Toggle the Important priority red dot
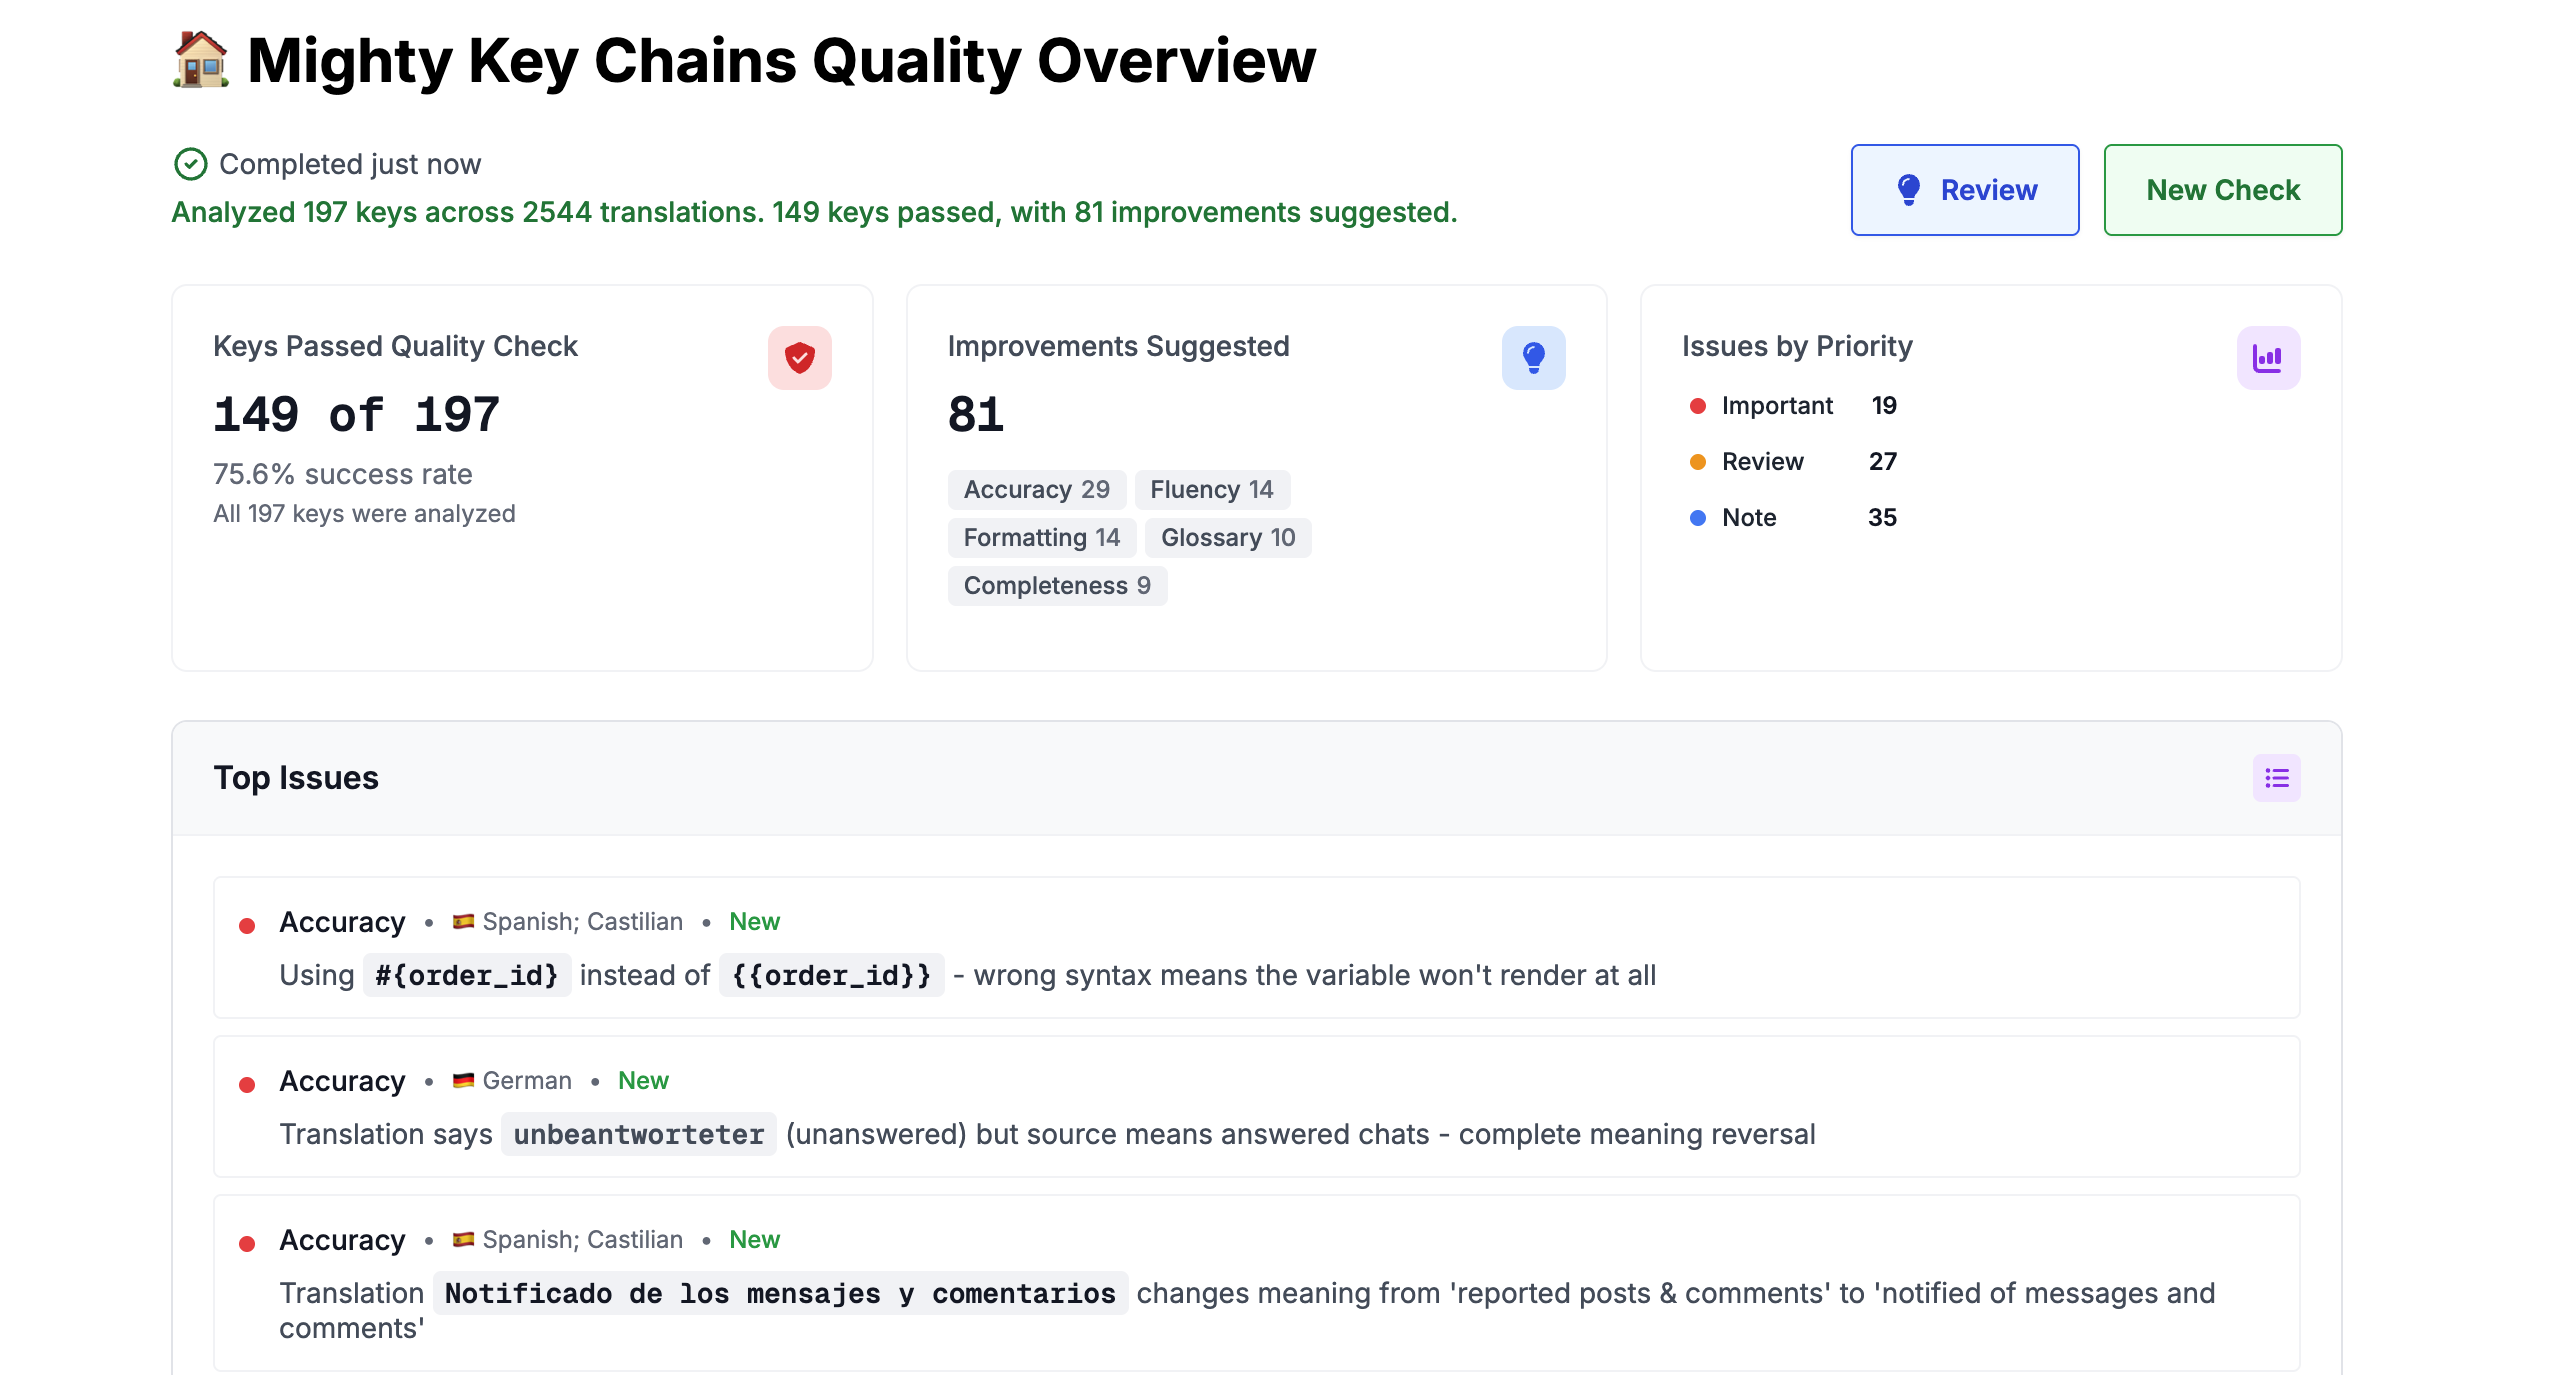 tap(1697, 406)
